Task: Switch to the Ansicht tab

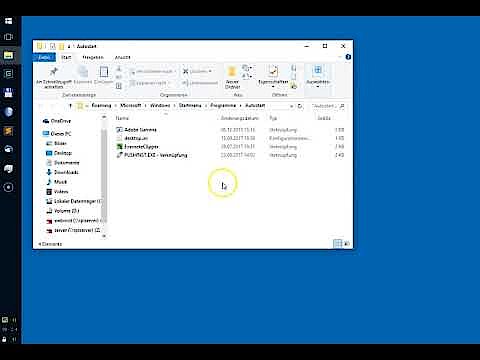Action: pos(122,57)
